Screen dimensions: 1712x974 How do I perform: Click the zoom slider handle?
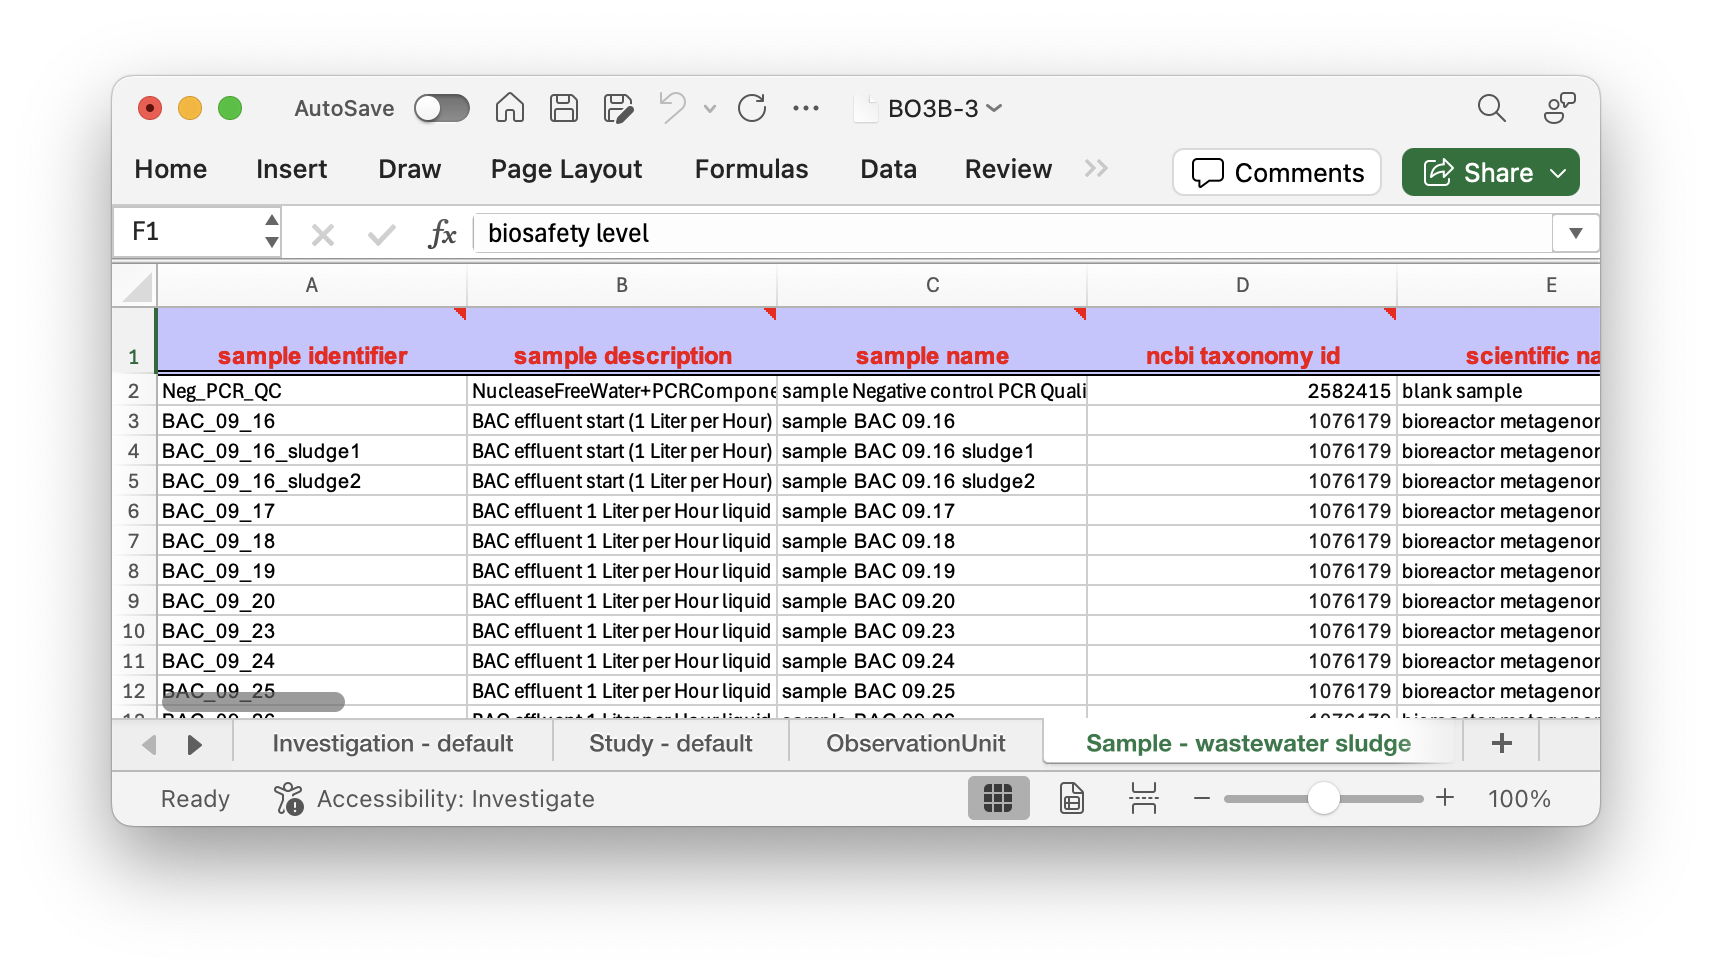pos(1323,798)
